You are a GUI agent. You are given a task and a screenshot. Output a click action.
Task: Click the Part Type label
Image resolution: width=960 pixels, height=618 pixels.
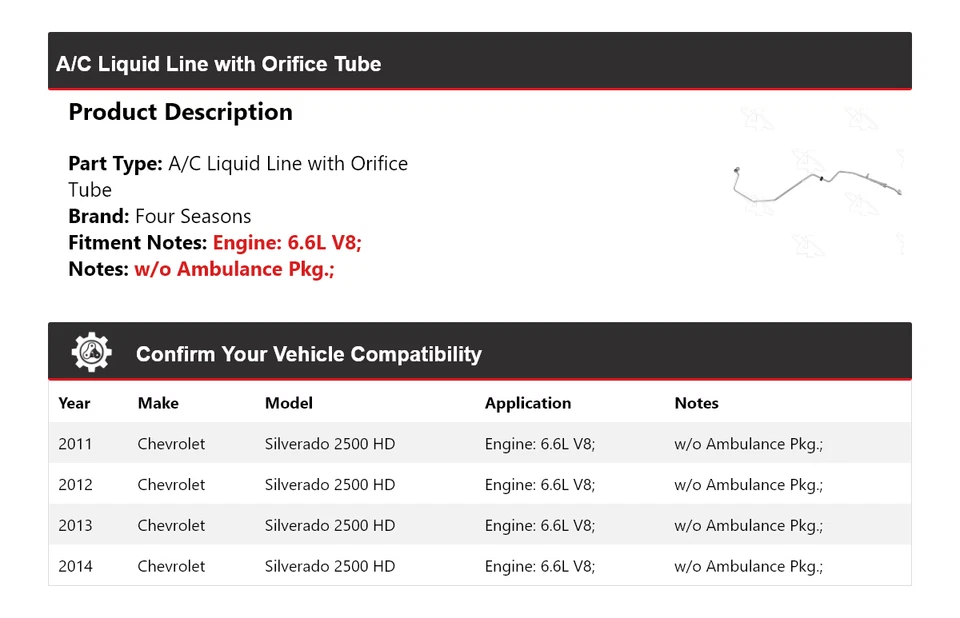115,163
